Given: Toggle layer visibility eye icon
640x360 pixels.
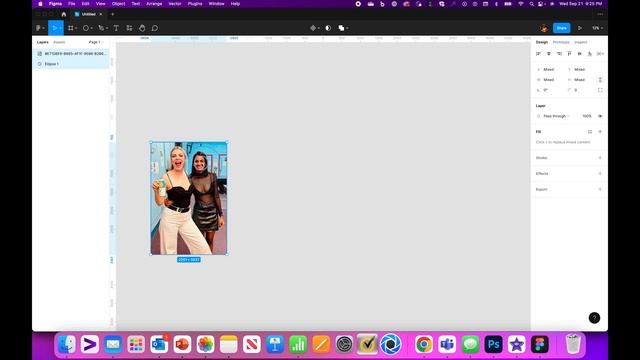Looking at the screenshot, I should [600, 116].
